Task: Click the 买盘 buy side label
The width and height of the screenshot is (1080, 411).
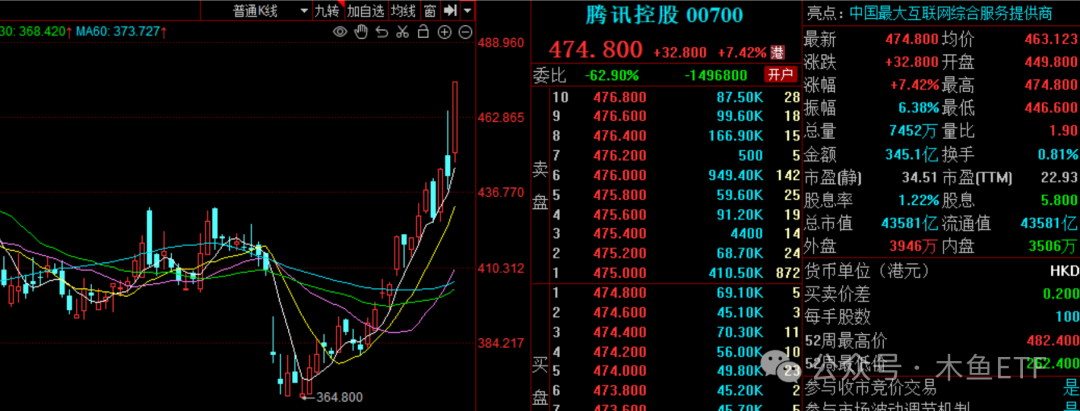Action: click(x=541, y=382)
